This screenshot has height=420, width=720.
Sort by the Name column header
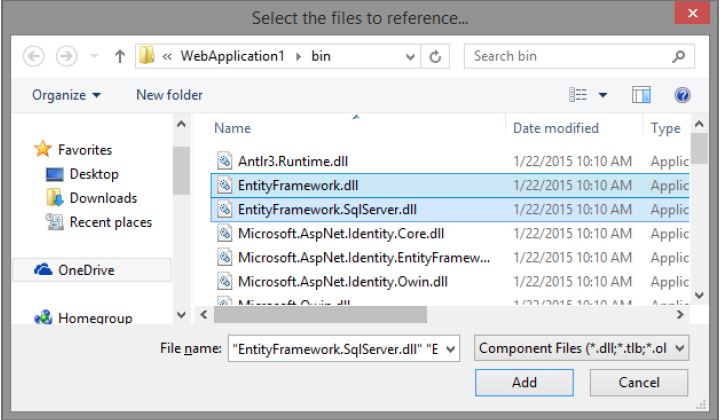(x=232, y=128)
